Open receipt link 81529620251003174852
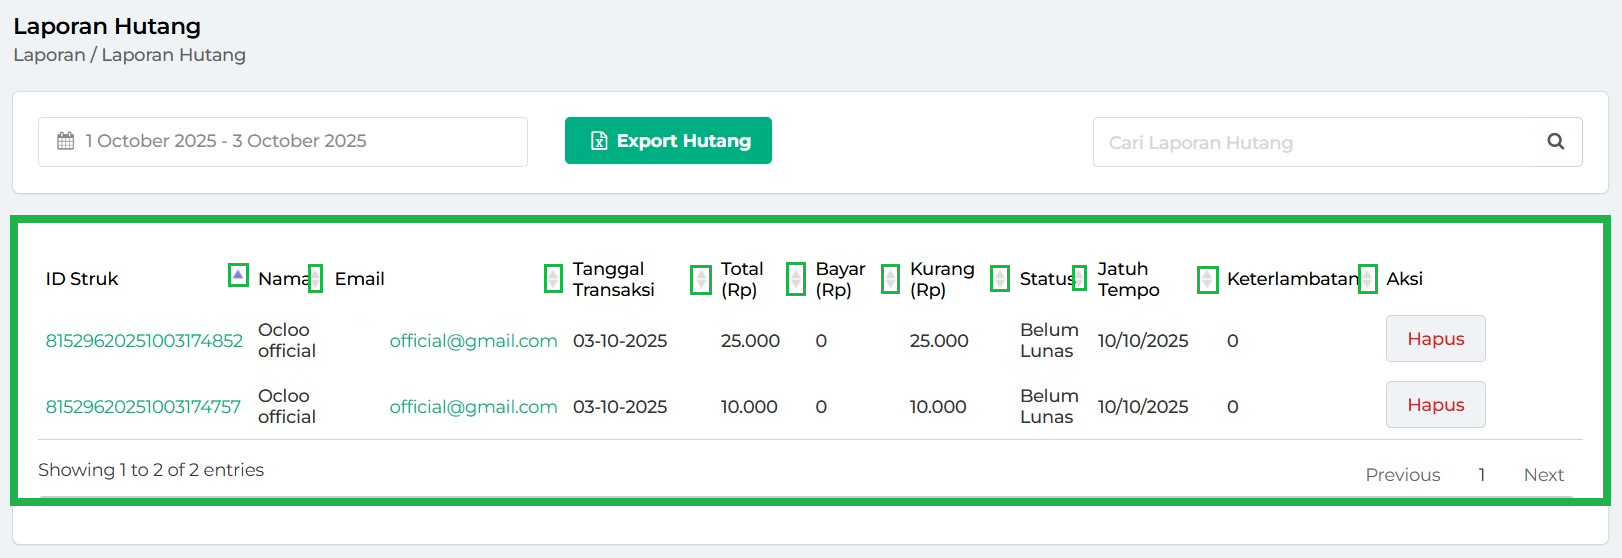The width and height of the screenshot is (1622, 558). click(144, 341)
